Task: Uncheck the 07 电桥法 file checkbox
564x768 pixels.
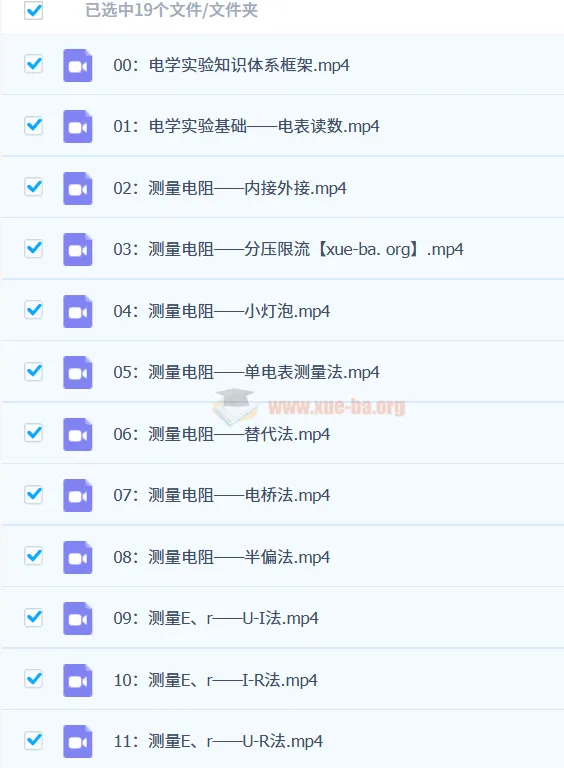Action: pyautogui.click(x=34, y=494)
